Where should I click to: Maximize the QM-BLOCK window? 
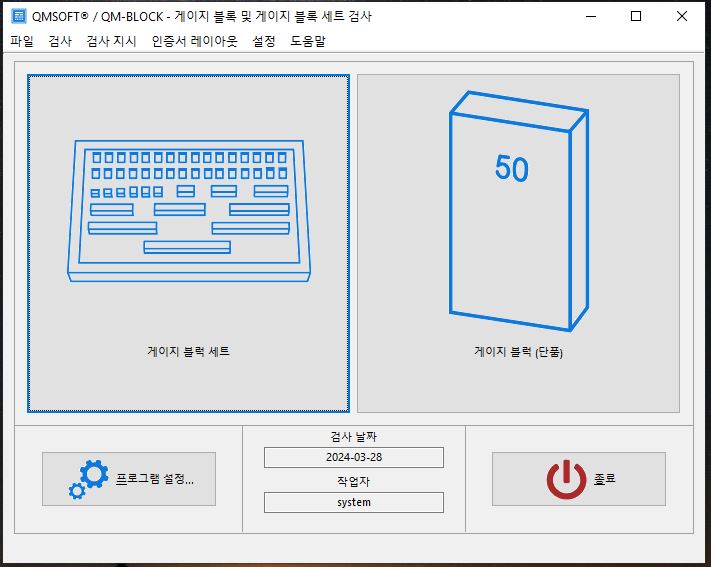(x=636, y=16)
